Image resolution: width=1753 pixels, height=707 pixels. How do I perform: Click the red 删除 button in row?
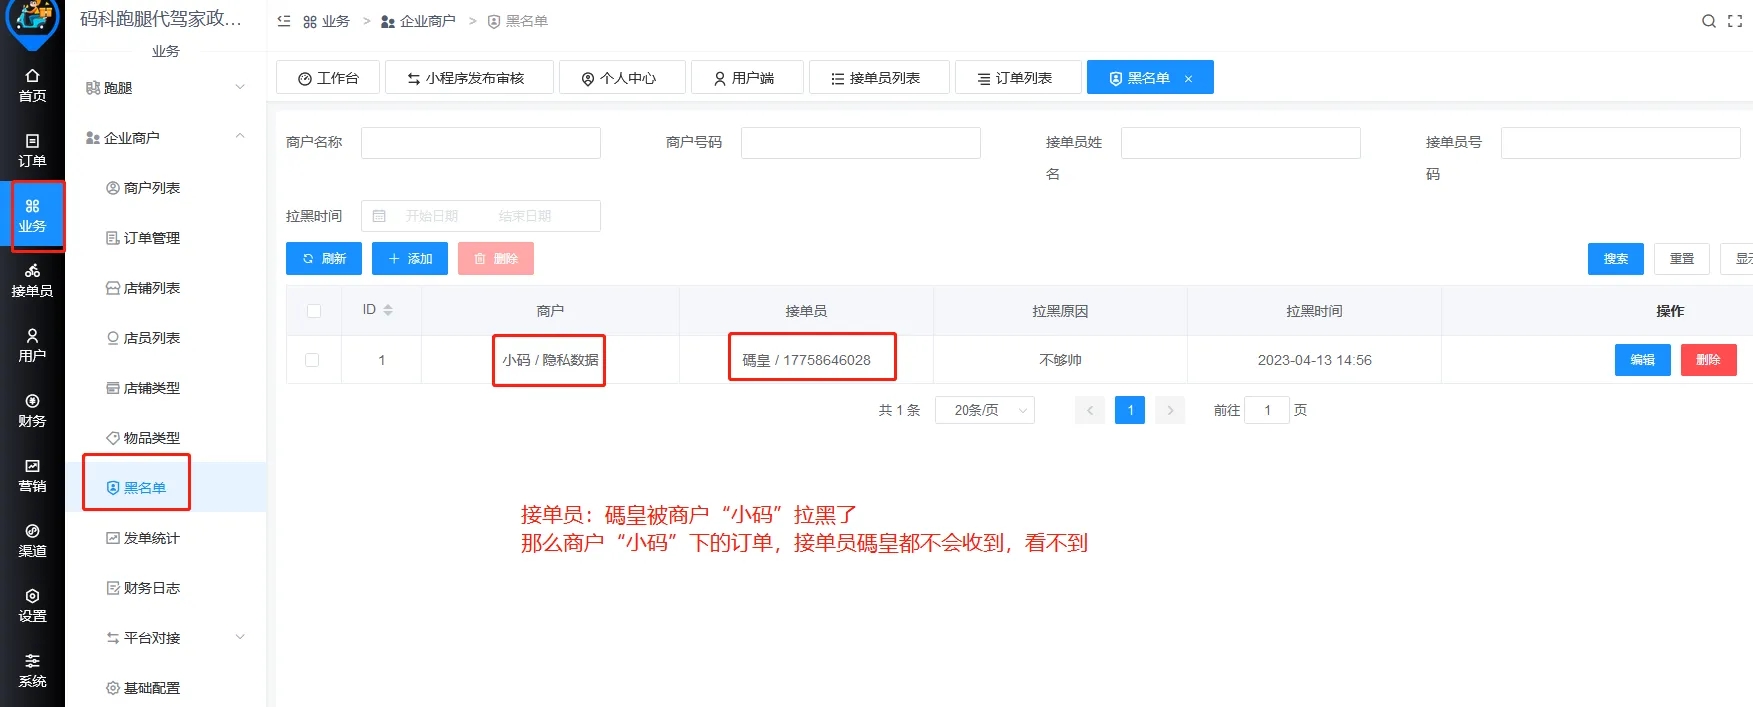click(1708, 360)
